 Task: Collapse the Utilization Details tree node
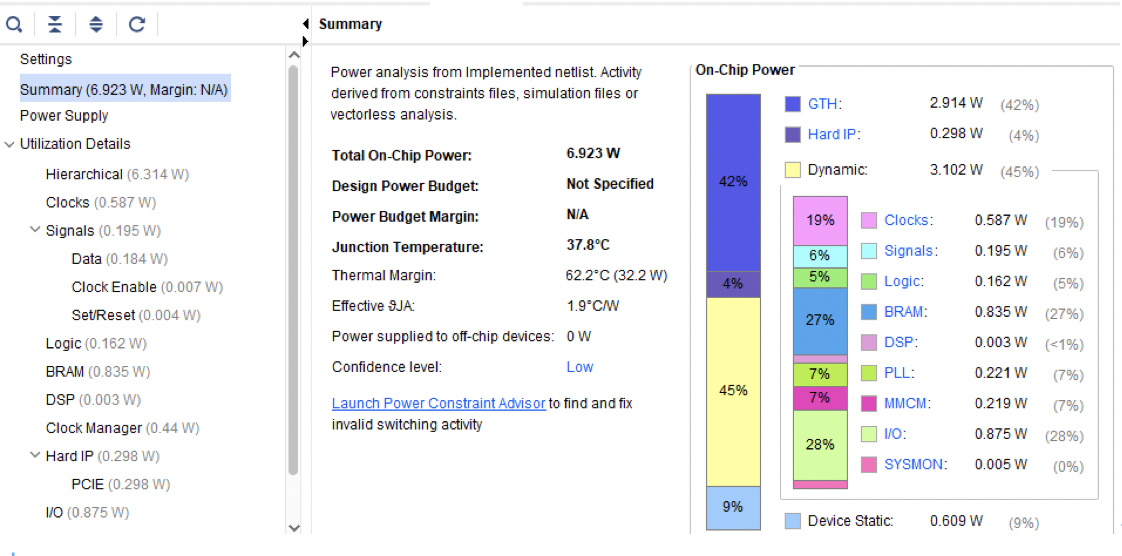(9, 145)
